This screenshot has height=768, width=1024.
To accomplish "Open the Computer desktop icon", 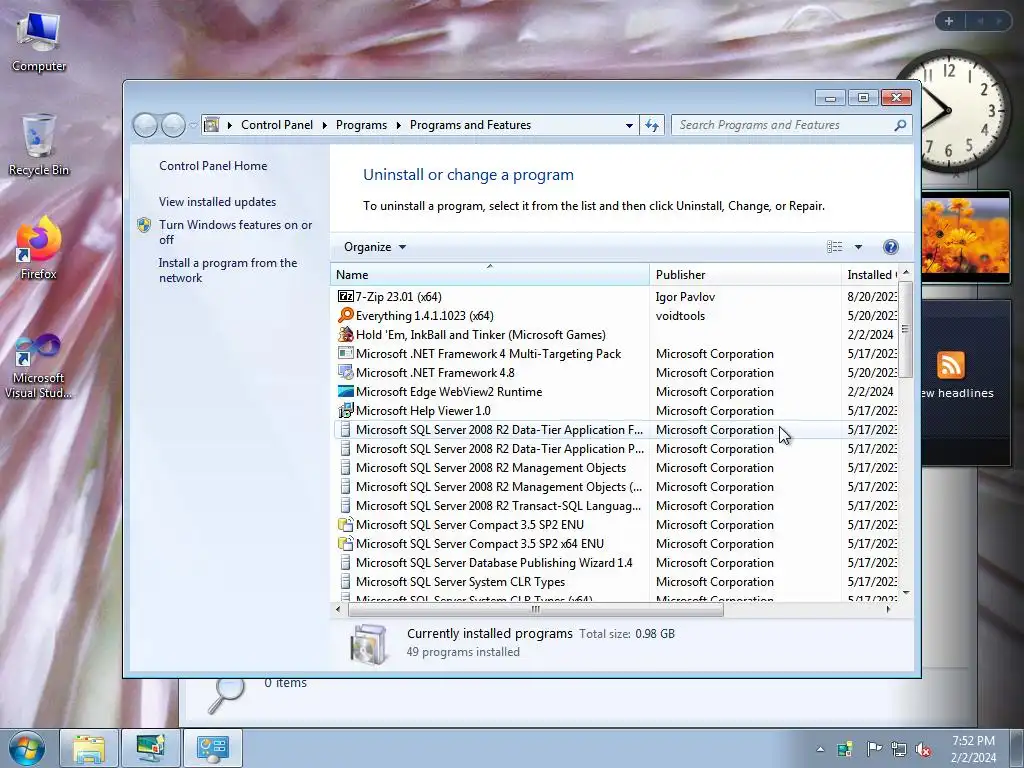I will pyautogui.click(x=39, y=41).
